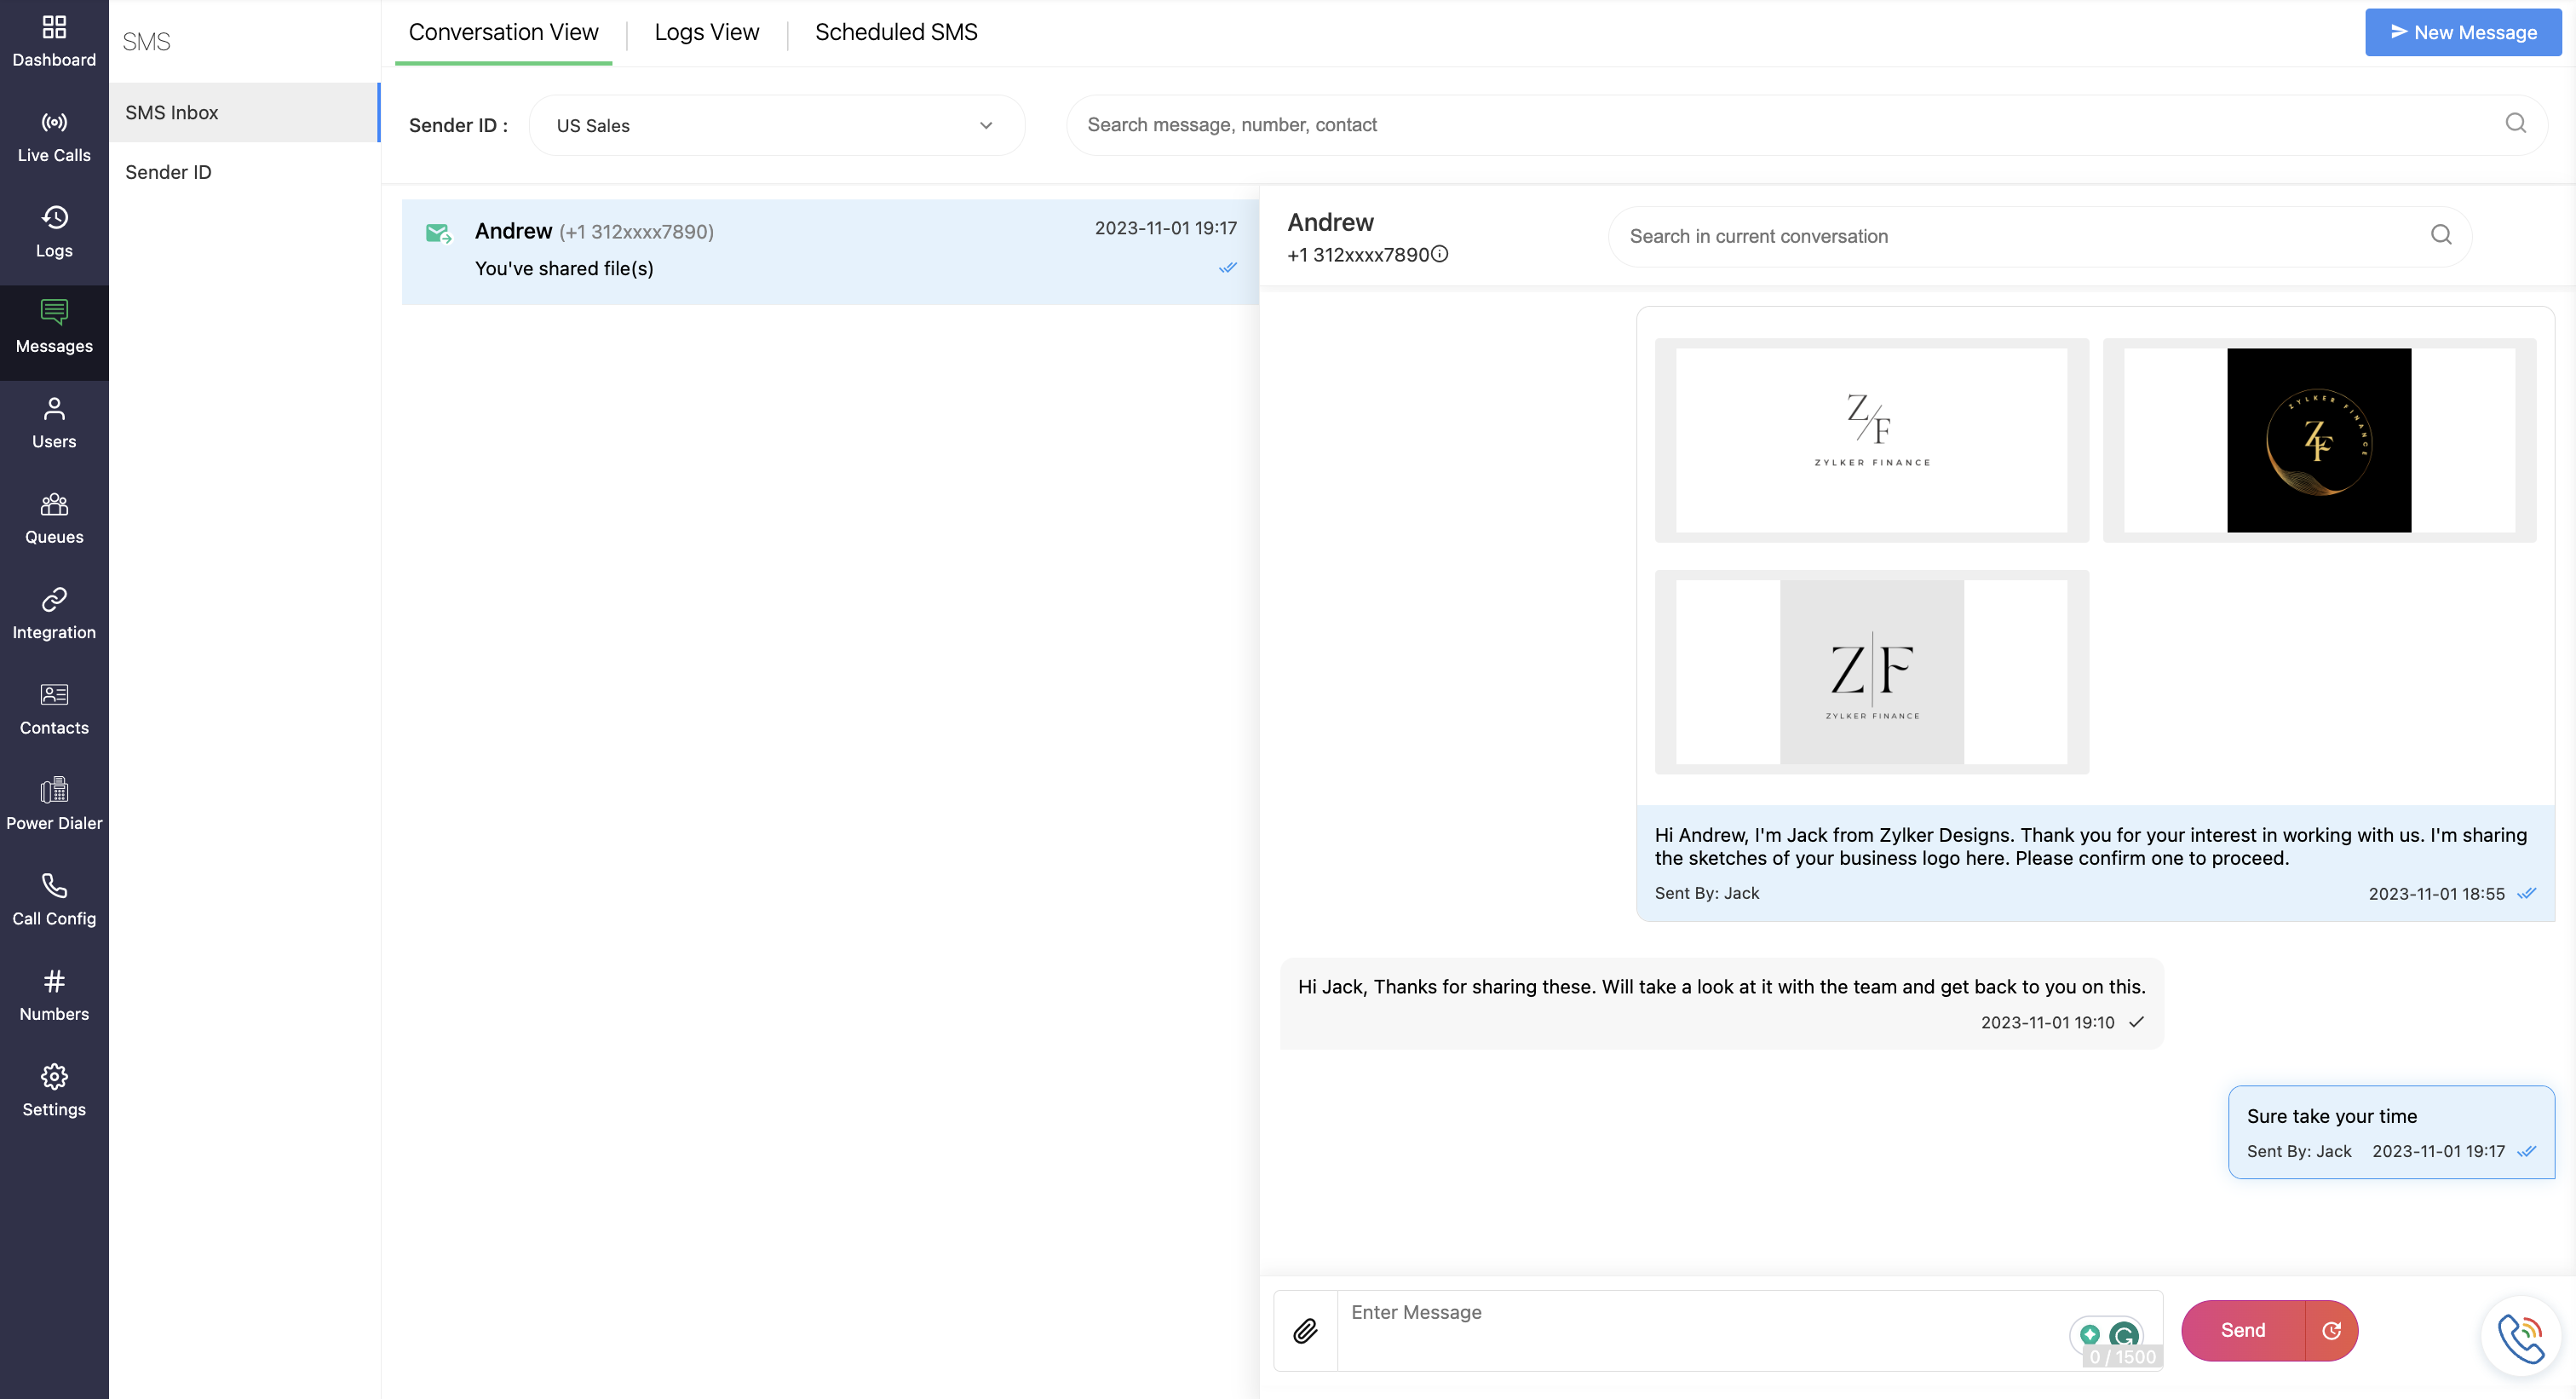
Task: Click the New Message button
Action: [x=2462, y=32]
